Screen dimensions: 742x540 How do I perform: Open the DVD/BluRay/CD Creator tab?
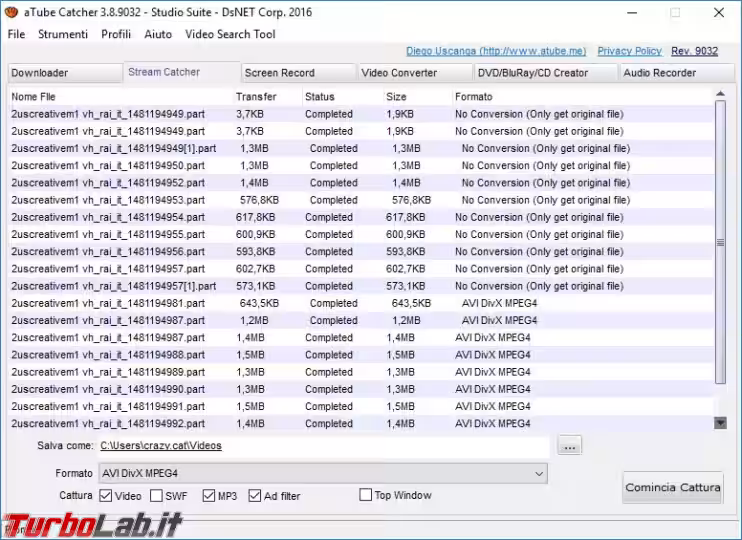pos(546,73)
